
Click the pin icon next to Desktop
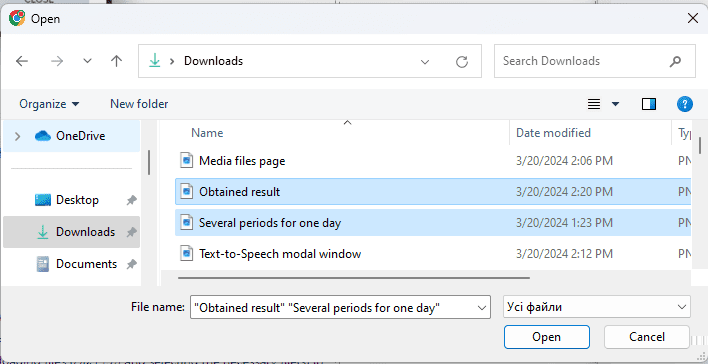[131, 200]
